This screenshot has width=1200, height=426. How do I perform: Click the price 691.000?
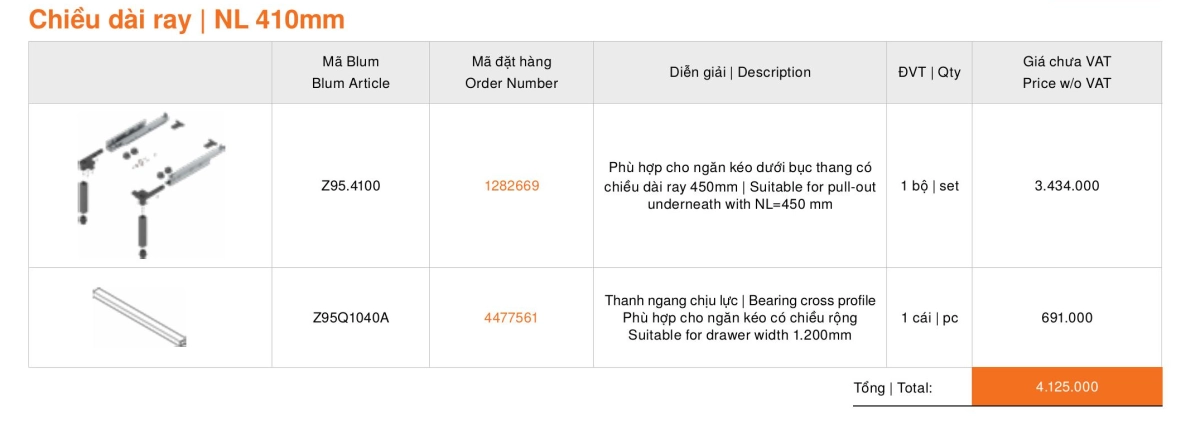coord(1066,318)
